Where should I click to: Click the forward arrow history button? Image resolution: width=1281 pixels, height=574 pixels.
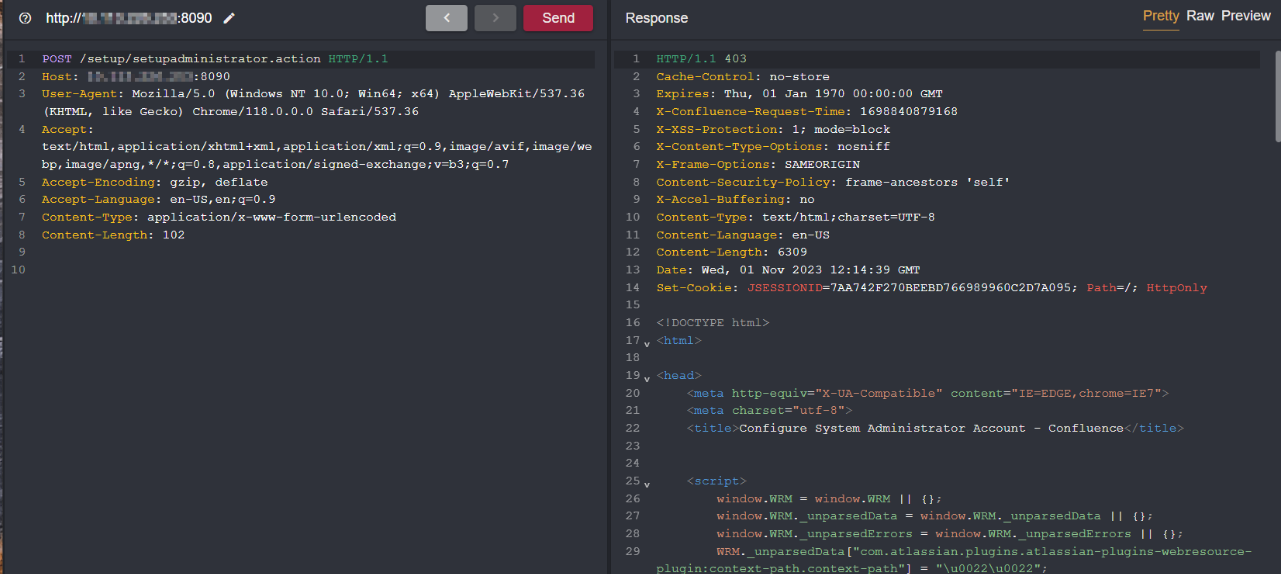tap(495, 18)
